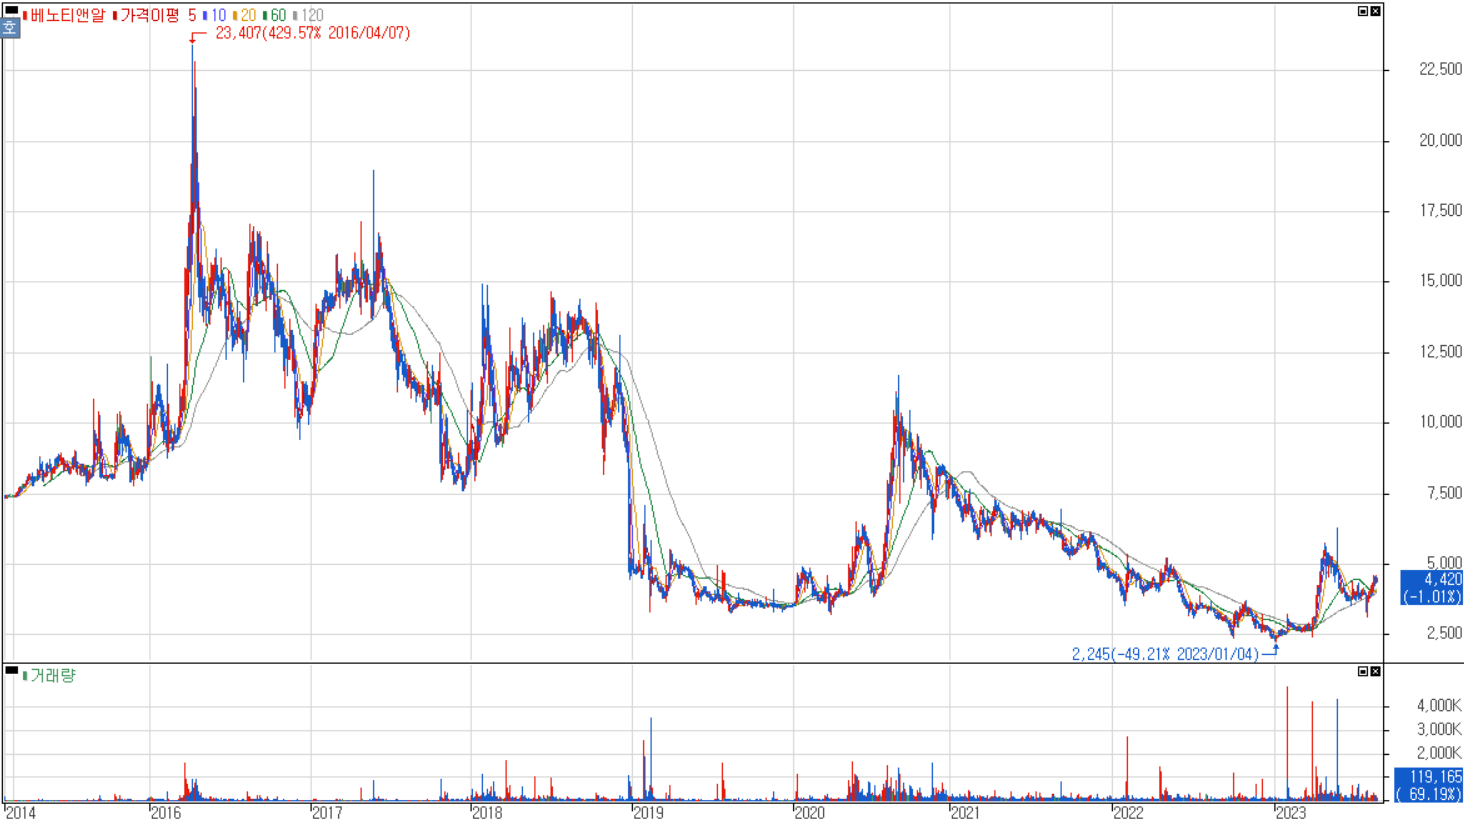
Task: Click the current volume tag 119,165
Action: point(1429,785)
